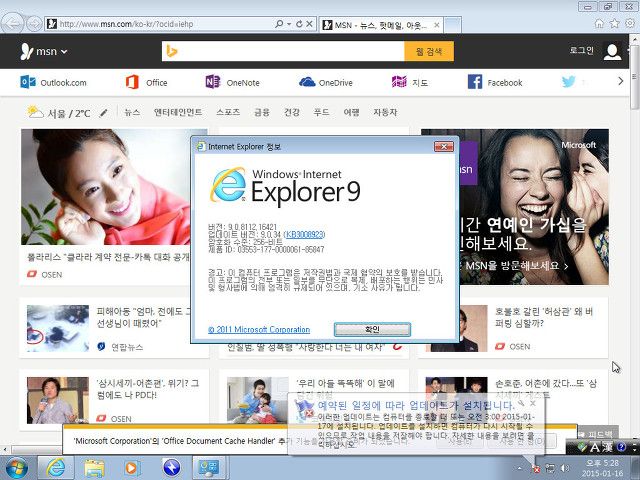Open the OneNote shortcut
The width and height of the screenshot is (640, 480).
232,82
